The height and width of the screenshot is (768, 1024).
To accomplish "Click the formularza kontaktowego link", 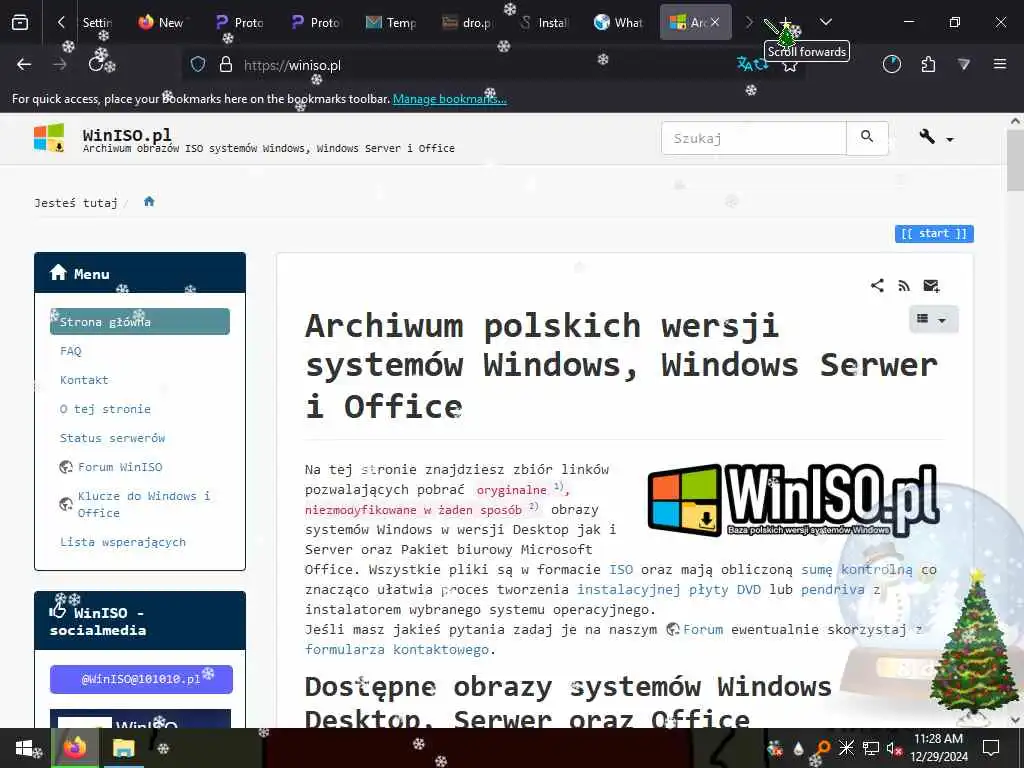I will [396, 650].
